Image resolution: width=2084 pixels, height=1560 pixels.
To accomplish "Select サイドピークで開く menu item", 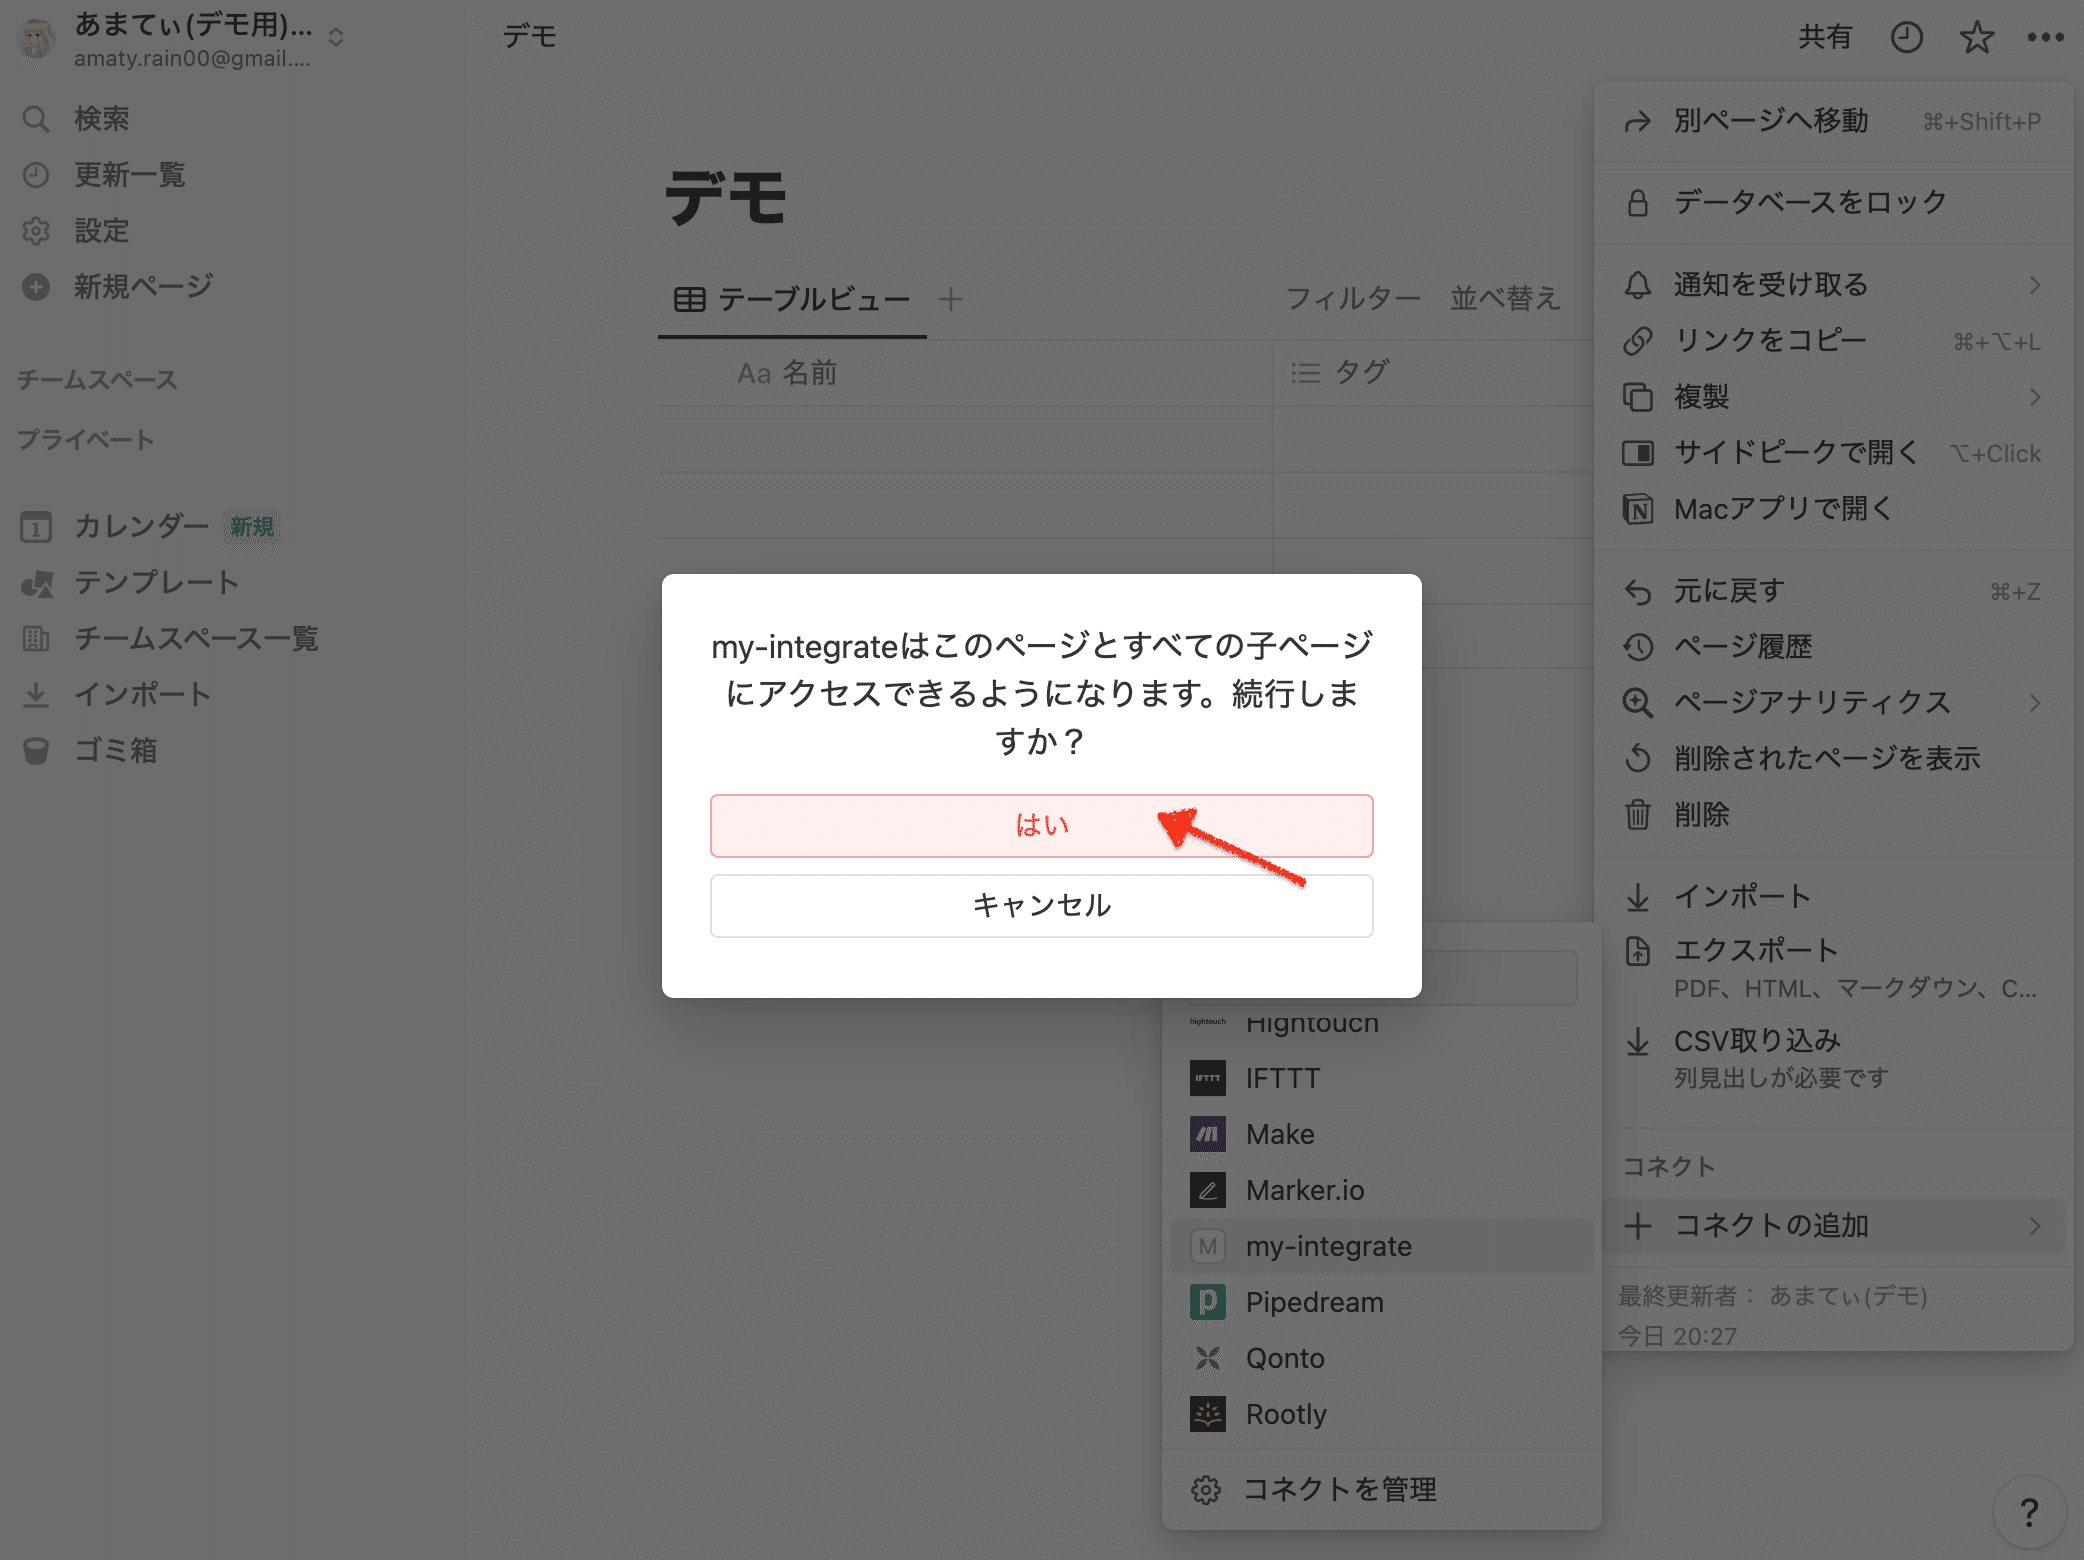I will click(x=1833, y=453).
